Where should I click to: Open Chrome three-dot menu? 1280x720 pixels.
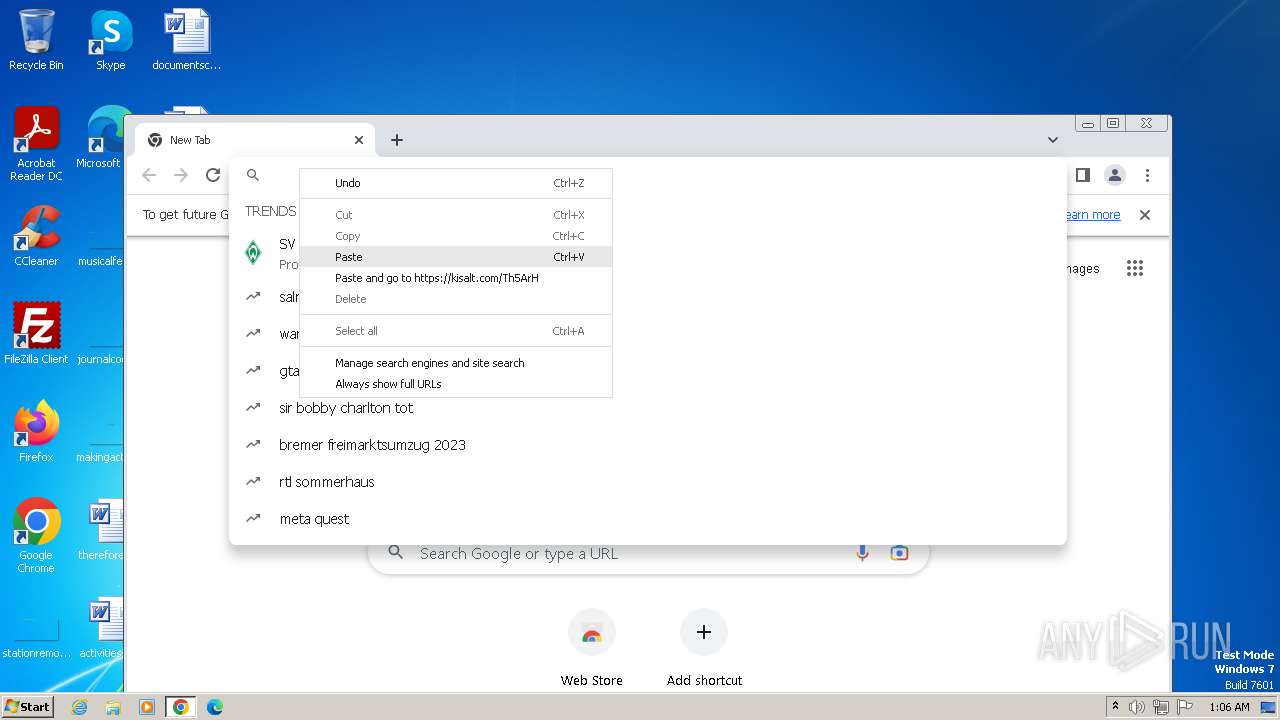(x=1147, y=175)
